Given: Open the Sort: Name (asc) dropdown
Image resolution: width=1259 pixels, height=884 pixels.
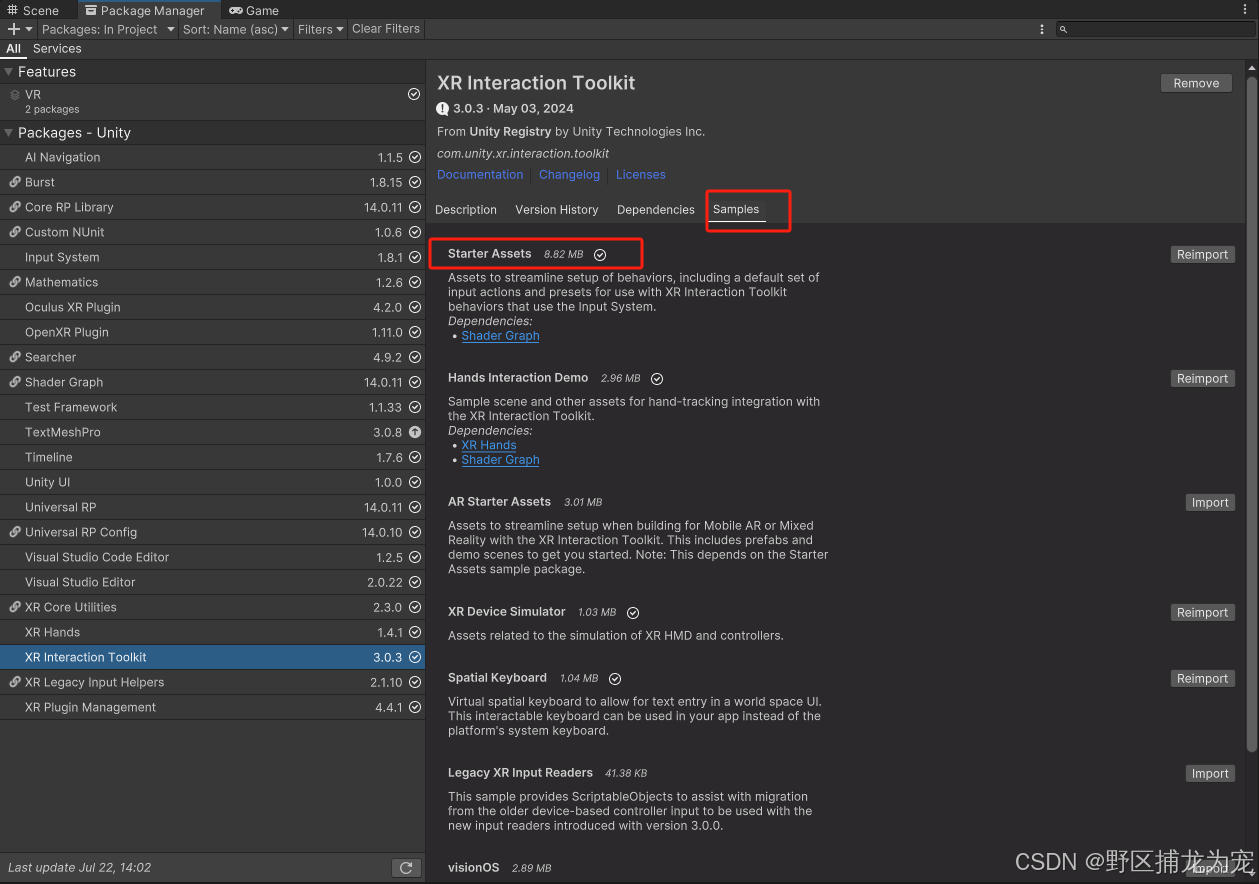Looking at the screenshot, I should 236,29.
